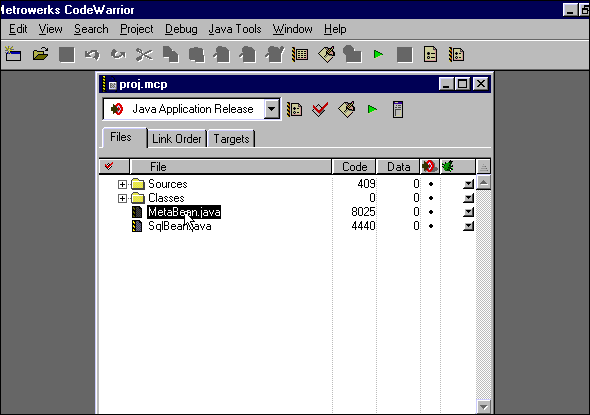Click the Copy icon beside the scissors
This screenshot has height=415, width=590.
tap(170, 55)
